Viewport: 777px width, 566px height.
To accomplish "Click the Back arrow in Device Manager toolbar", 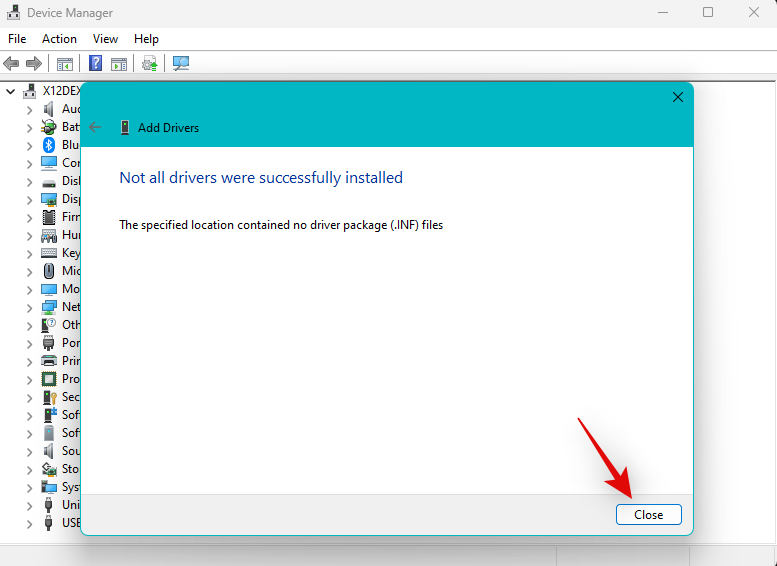I will pyautogui.click(x=11, y=63).
